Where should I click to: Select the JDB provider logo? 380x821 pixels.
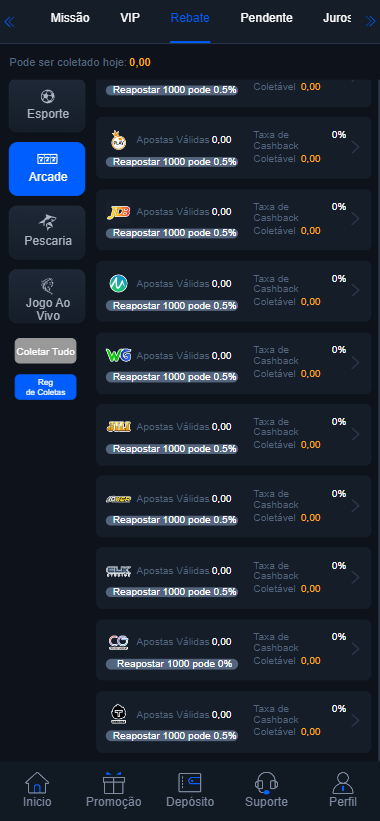118,212
